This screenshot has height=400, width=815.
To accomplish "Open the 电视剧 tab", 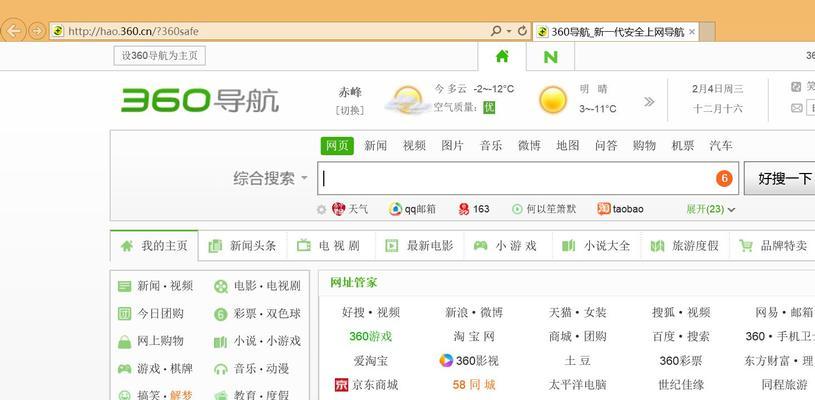I will (x=331, y=246).
